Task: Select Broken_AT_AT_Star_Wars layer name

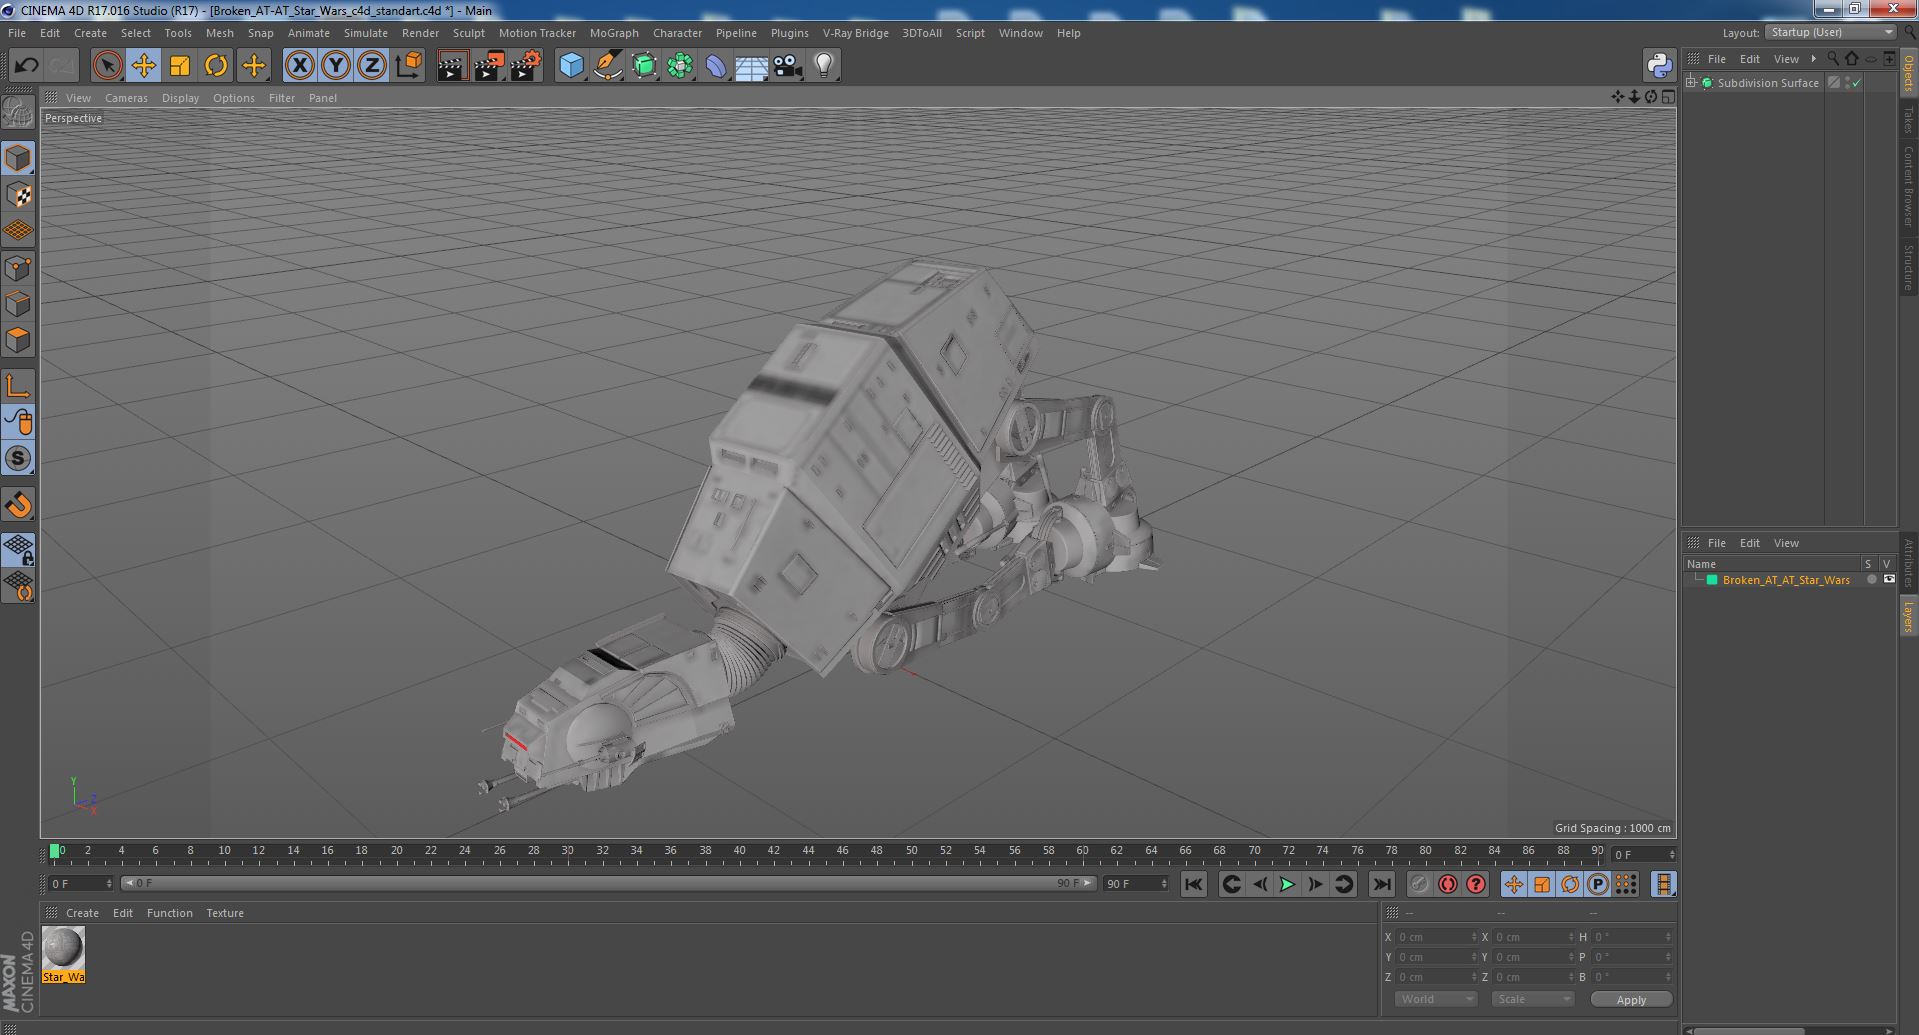Action: pyautogui.click(x=1785, y=580)
